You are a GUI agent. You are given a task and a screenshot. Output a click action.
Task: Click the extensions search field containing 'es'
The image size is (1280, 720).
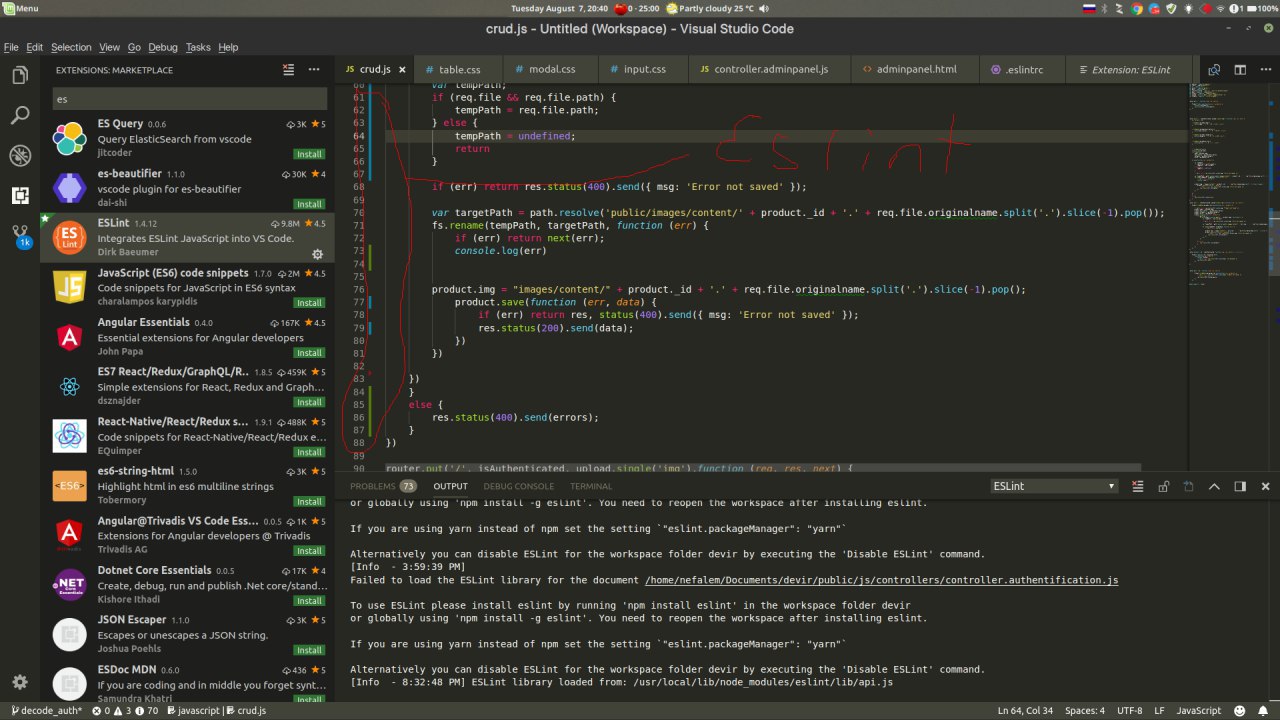point(189,99)
